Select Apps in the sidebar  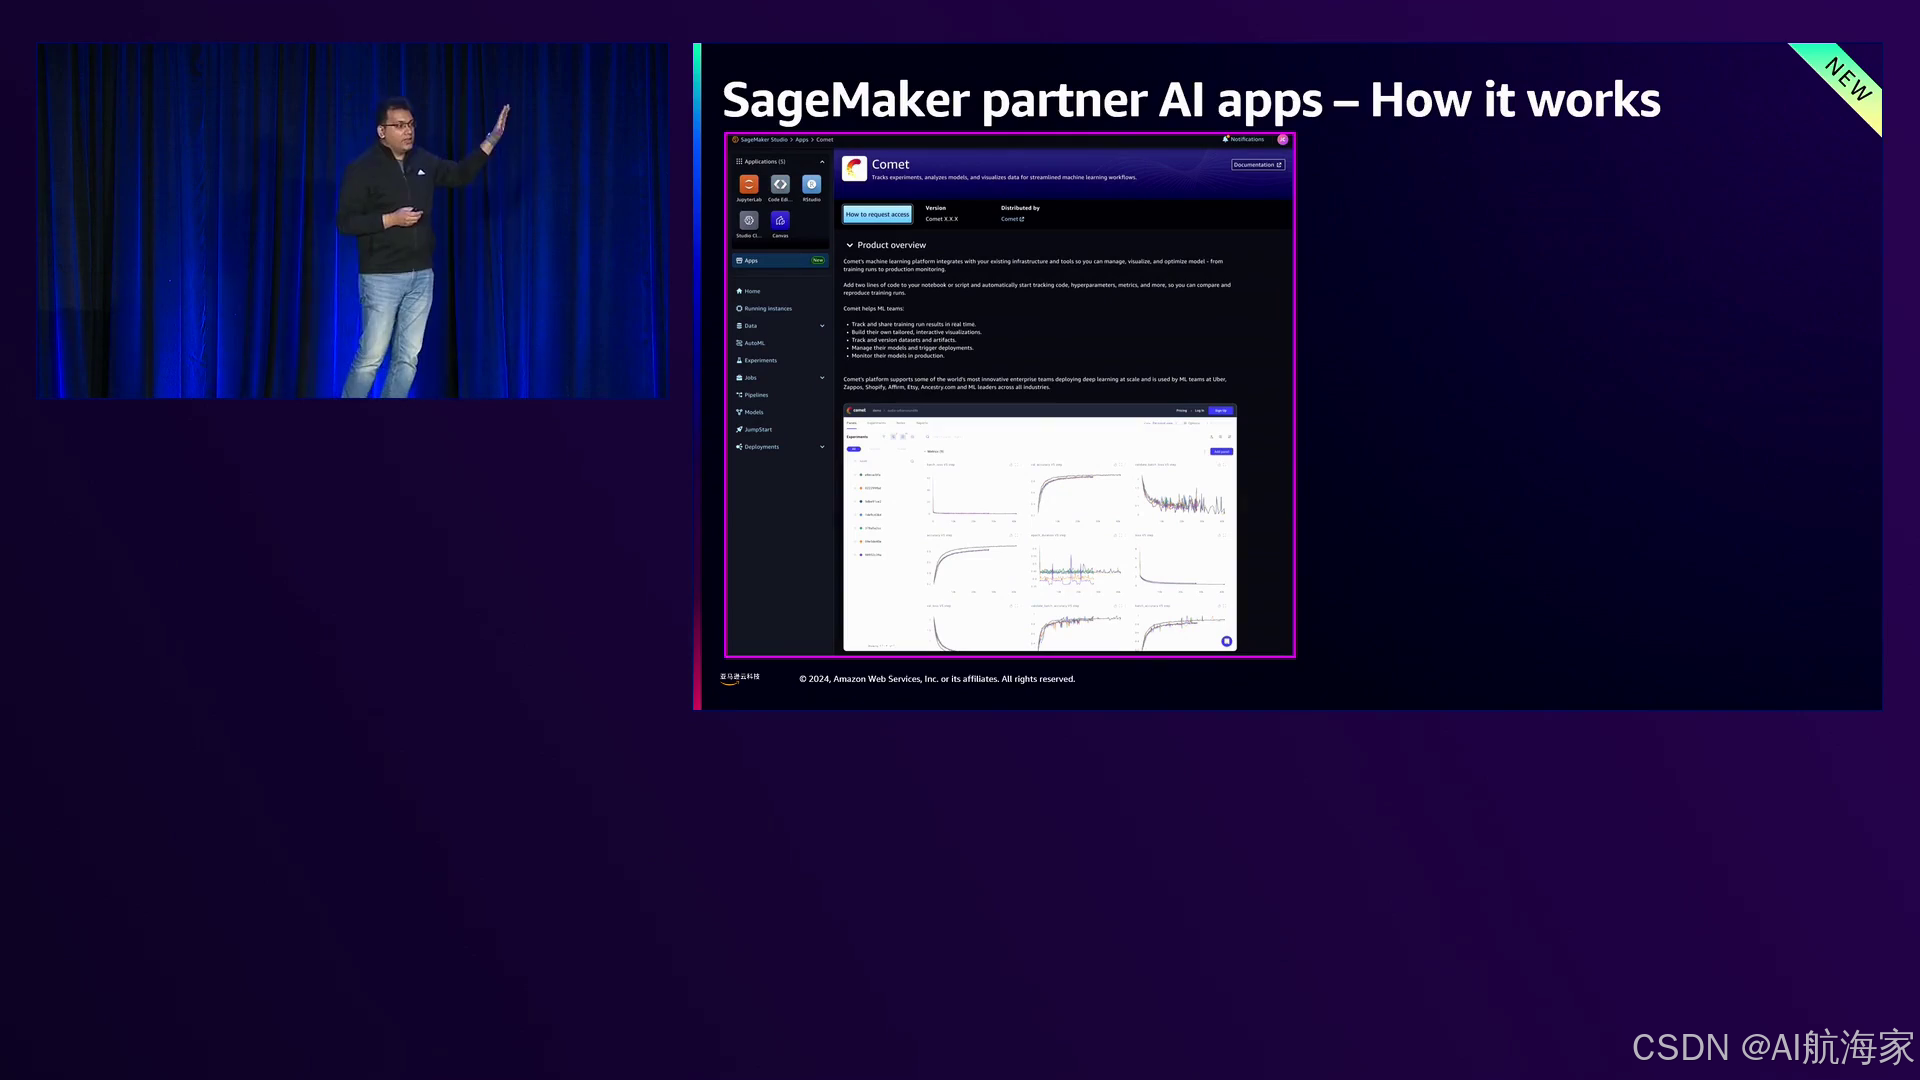click(751, 261)
